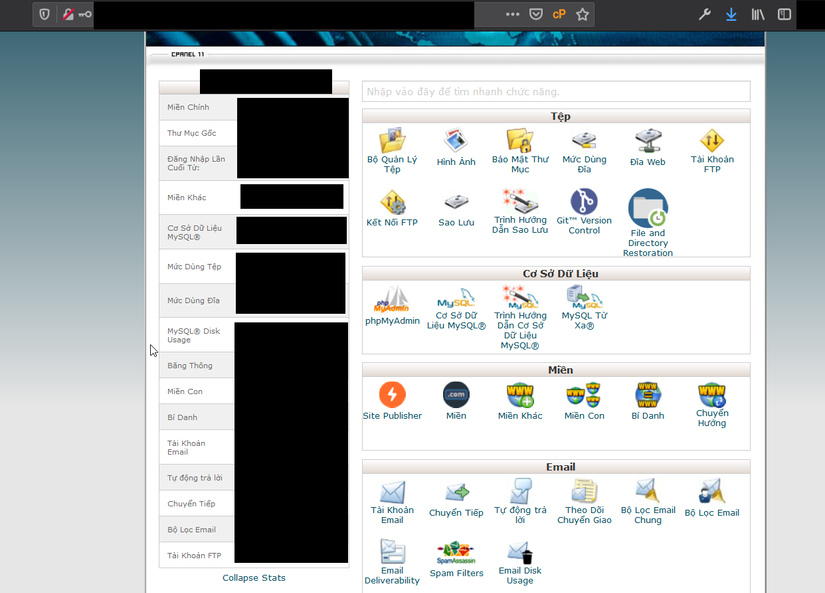Open Trình Hướng Dẫn Cơ Sở Dữ Liệu MySQL wizard
The width and height of the screenshot is (825, 593).
click(x=520, y=298)
